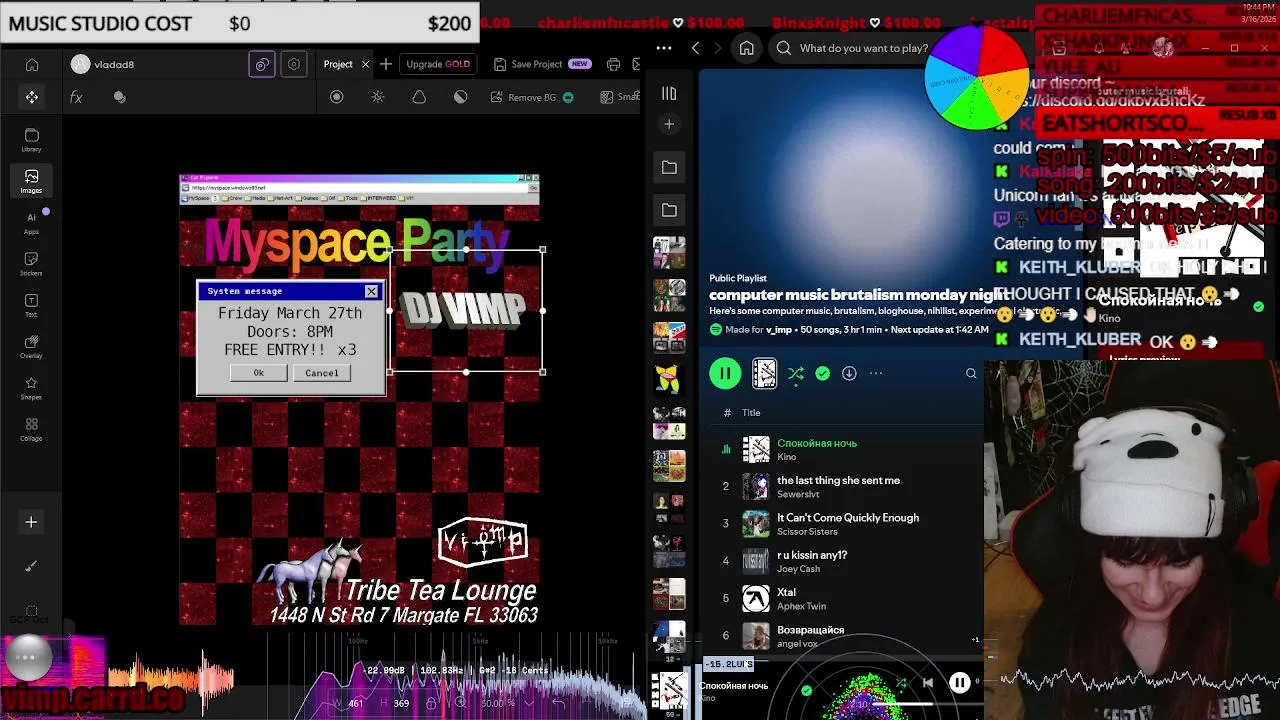Viewport: 1280px width, 720px height.
Task: Click the print icon in the editor header
Action: pos(613,64)
